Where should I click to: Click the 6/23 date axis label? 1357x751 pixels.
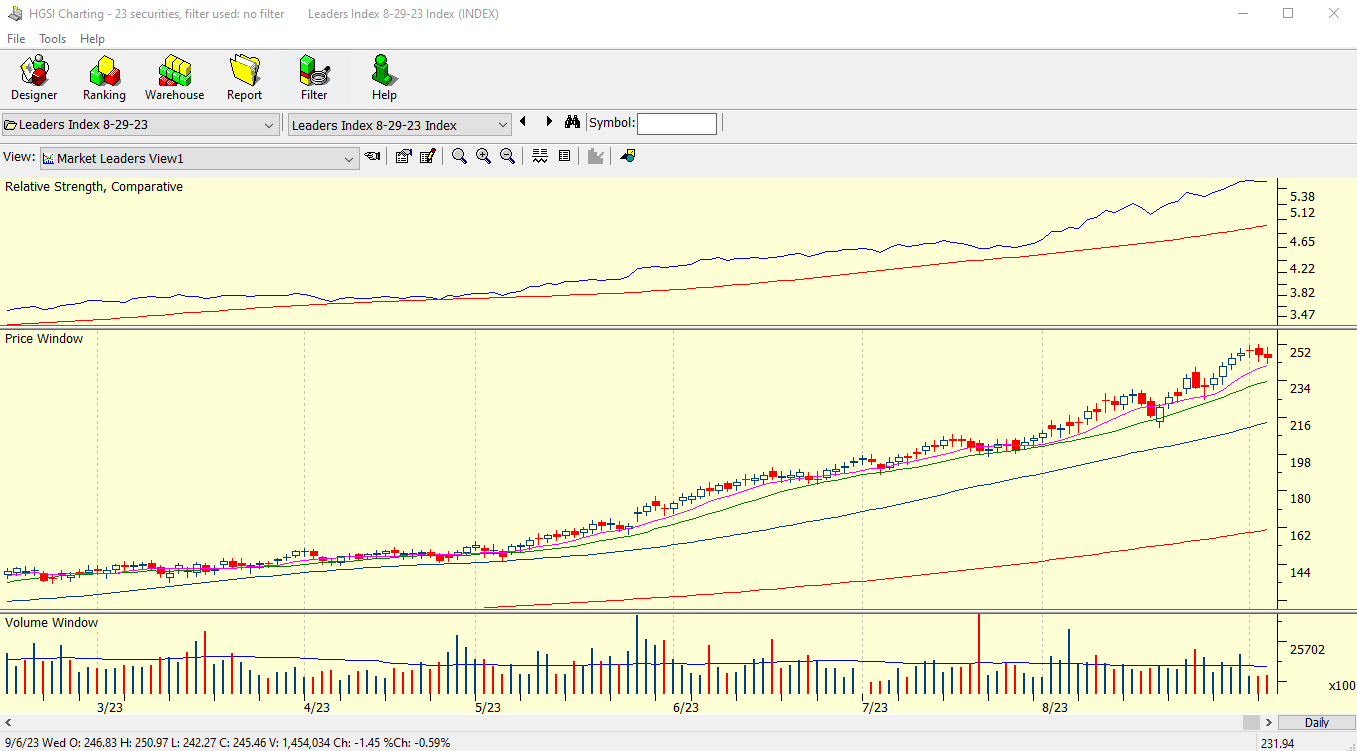[x=685, y=707]
